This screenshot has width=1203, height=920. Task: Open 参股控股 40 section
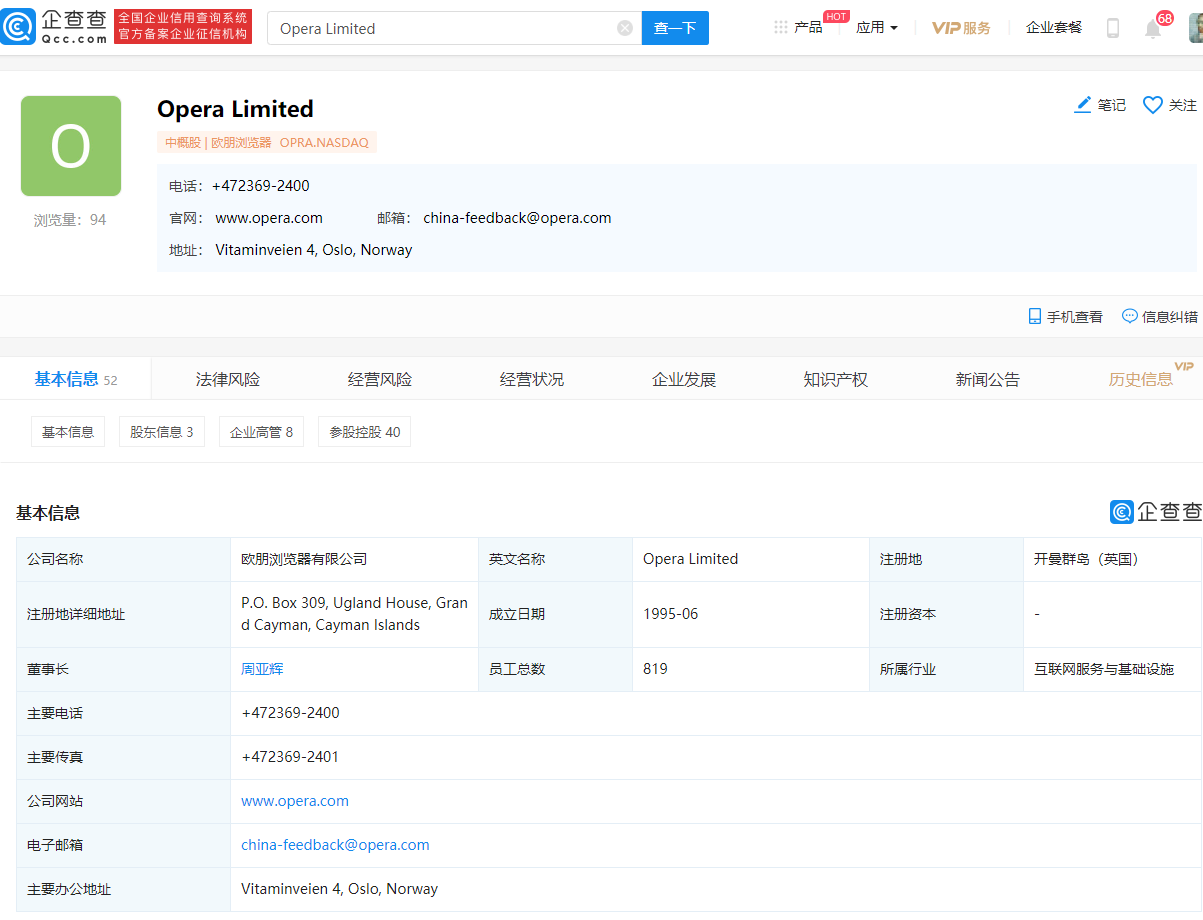[x=365, y=432]
